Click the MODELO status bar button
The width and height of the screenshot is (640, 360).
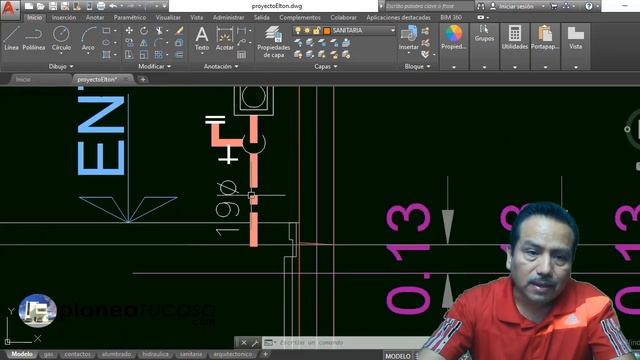[x=398, y=356]
